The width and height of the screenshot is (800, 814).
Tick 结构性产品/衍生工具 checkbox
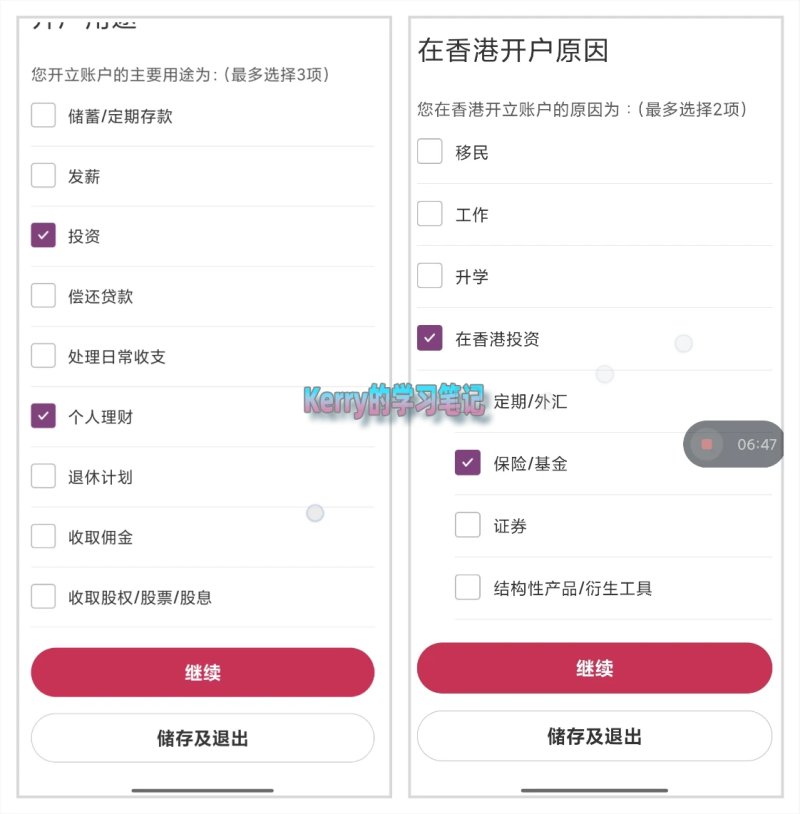(x=467, y=587)
